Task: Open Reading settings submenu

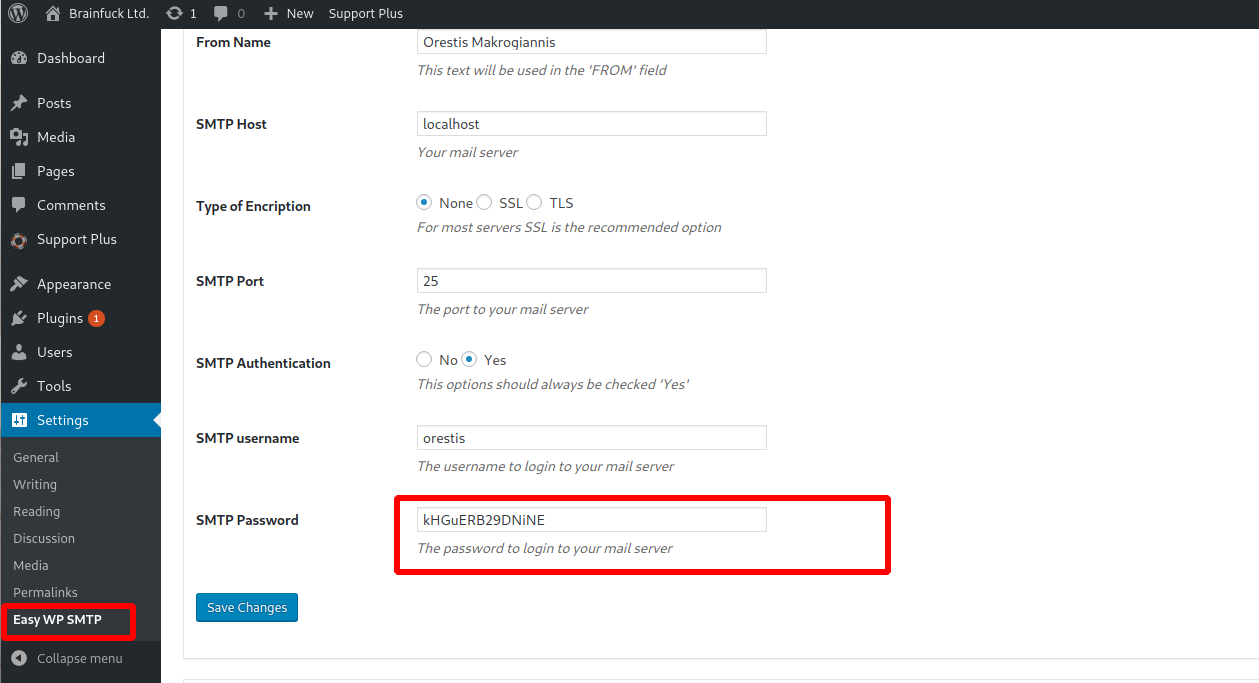Action: (37, 511)
